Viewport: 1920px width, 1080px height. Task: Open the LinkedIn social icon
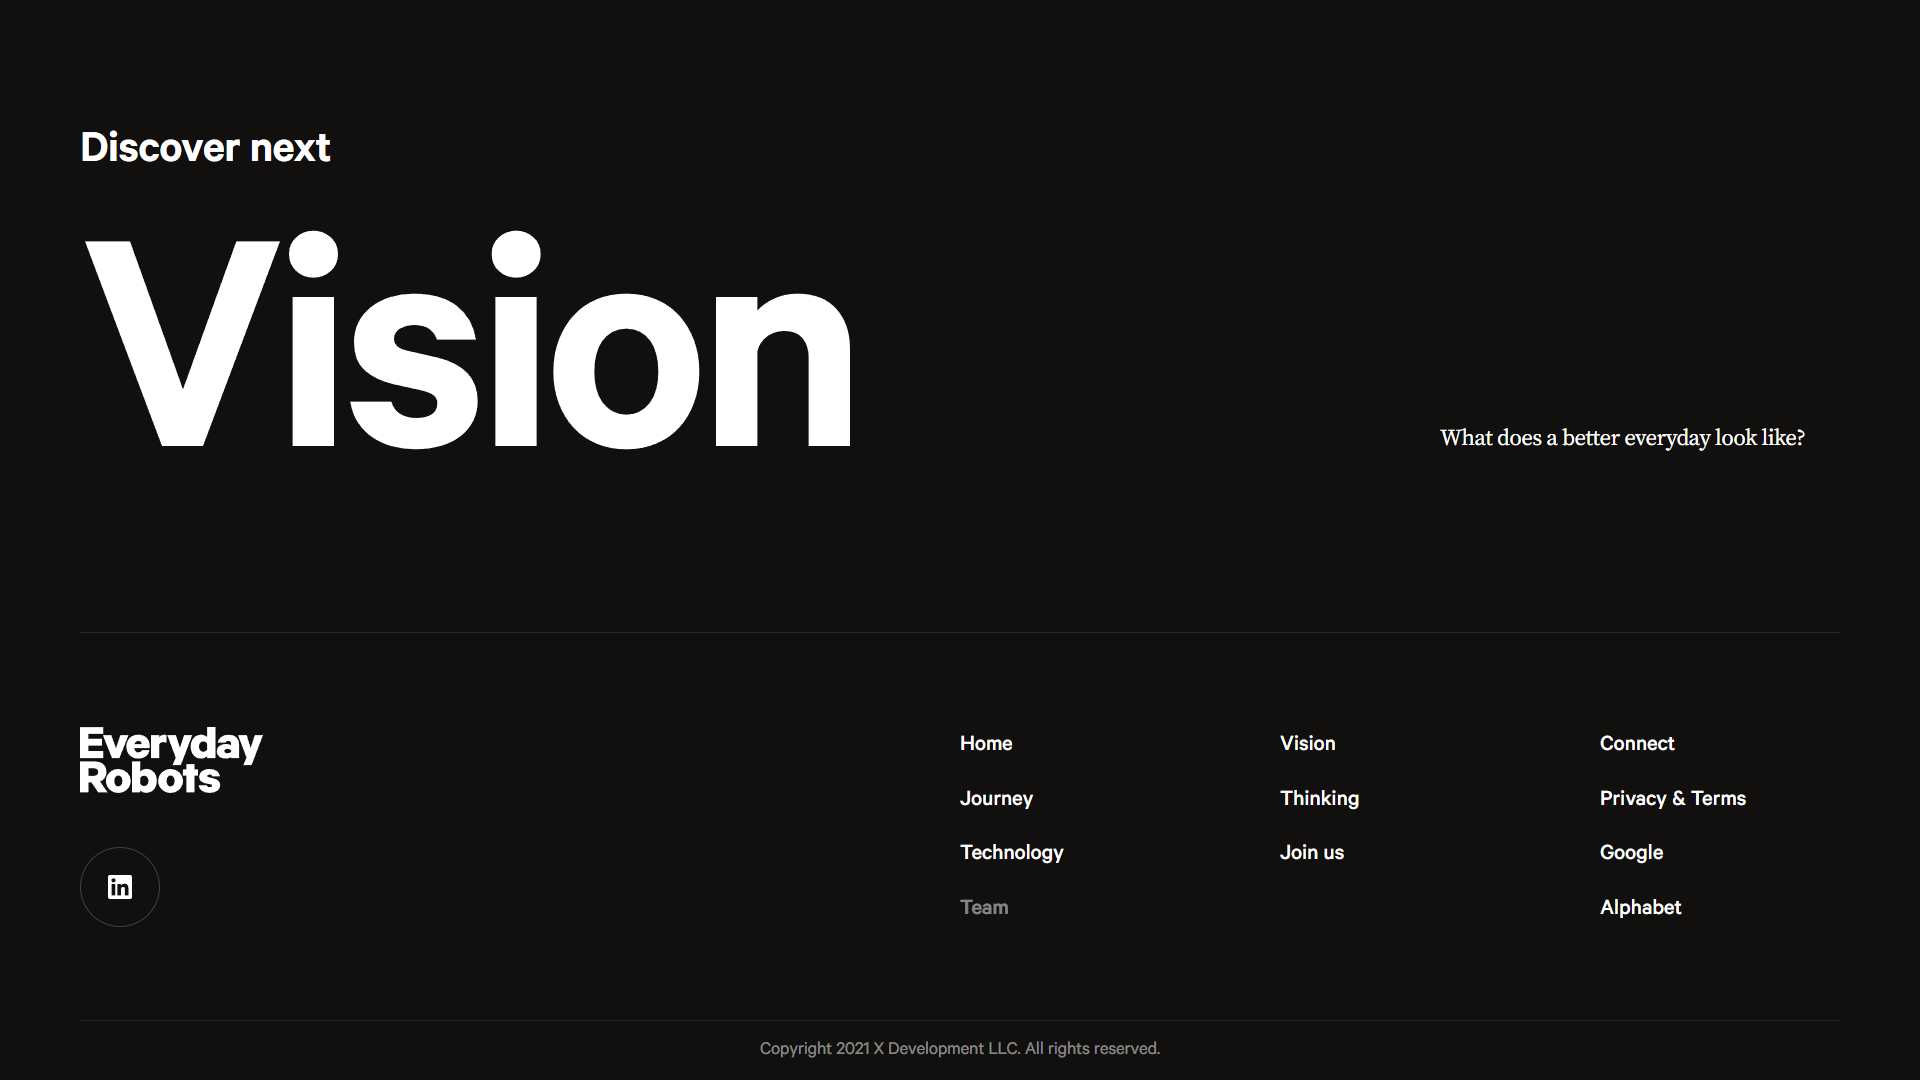pyautogui.click(x=120, y=887)
